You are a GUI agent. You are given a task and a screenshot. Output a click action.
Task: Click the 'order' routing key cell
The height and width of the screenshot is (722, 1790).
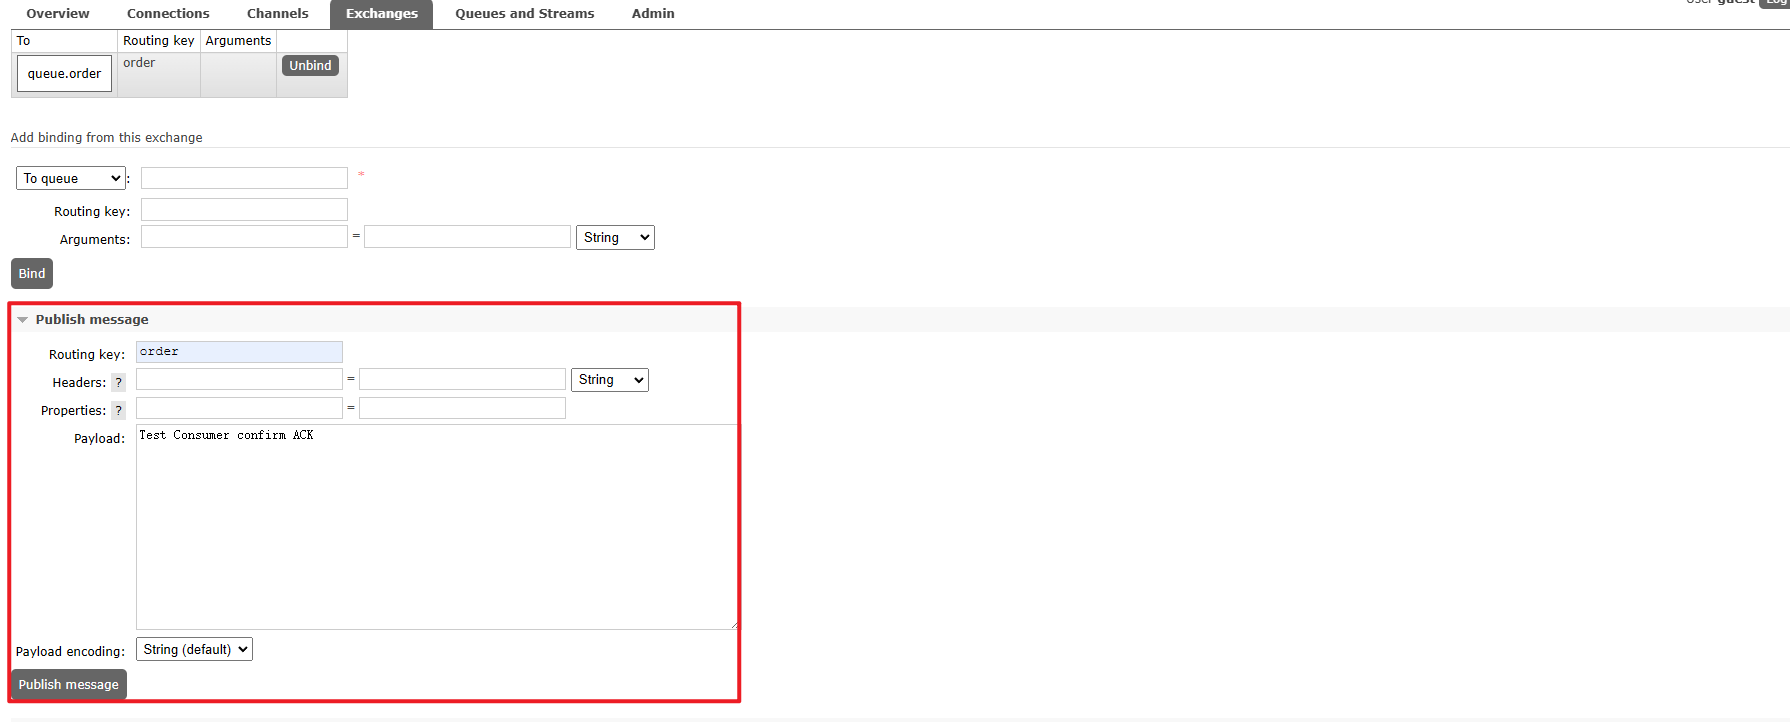(x=159, y=75)
